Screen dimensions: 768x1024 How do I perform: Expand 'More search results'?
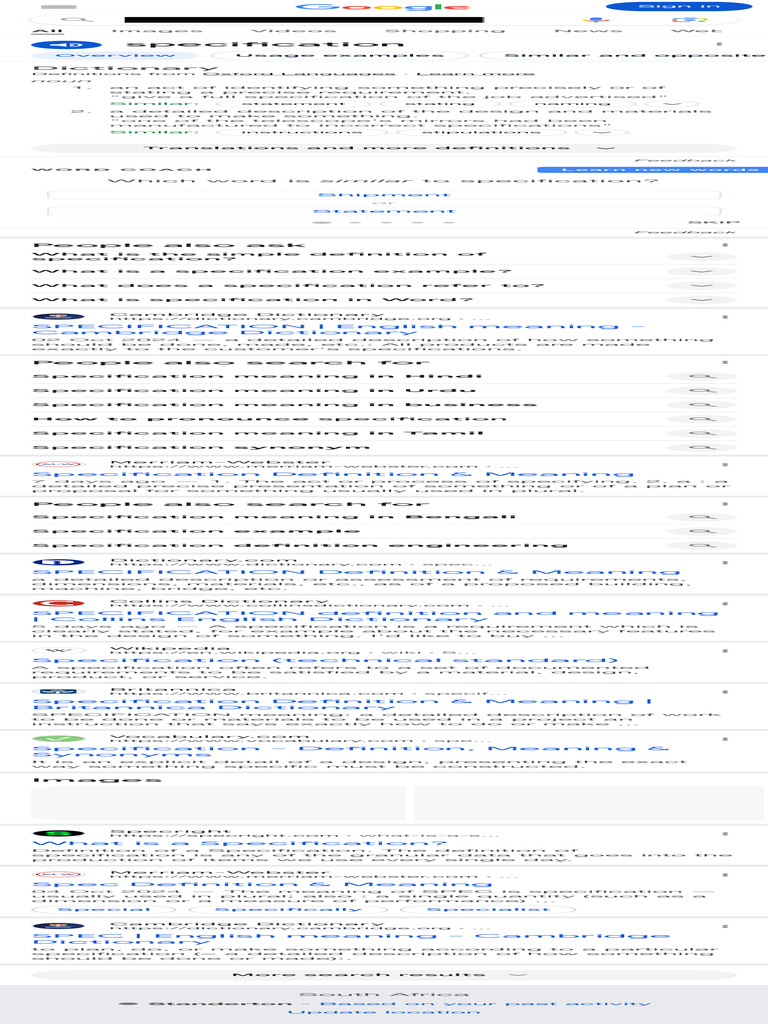tap(384, 975)
